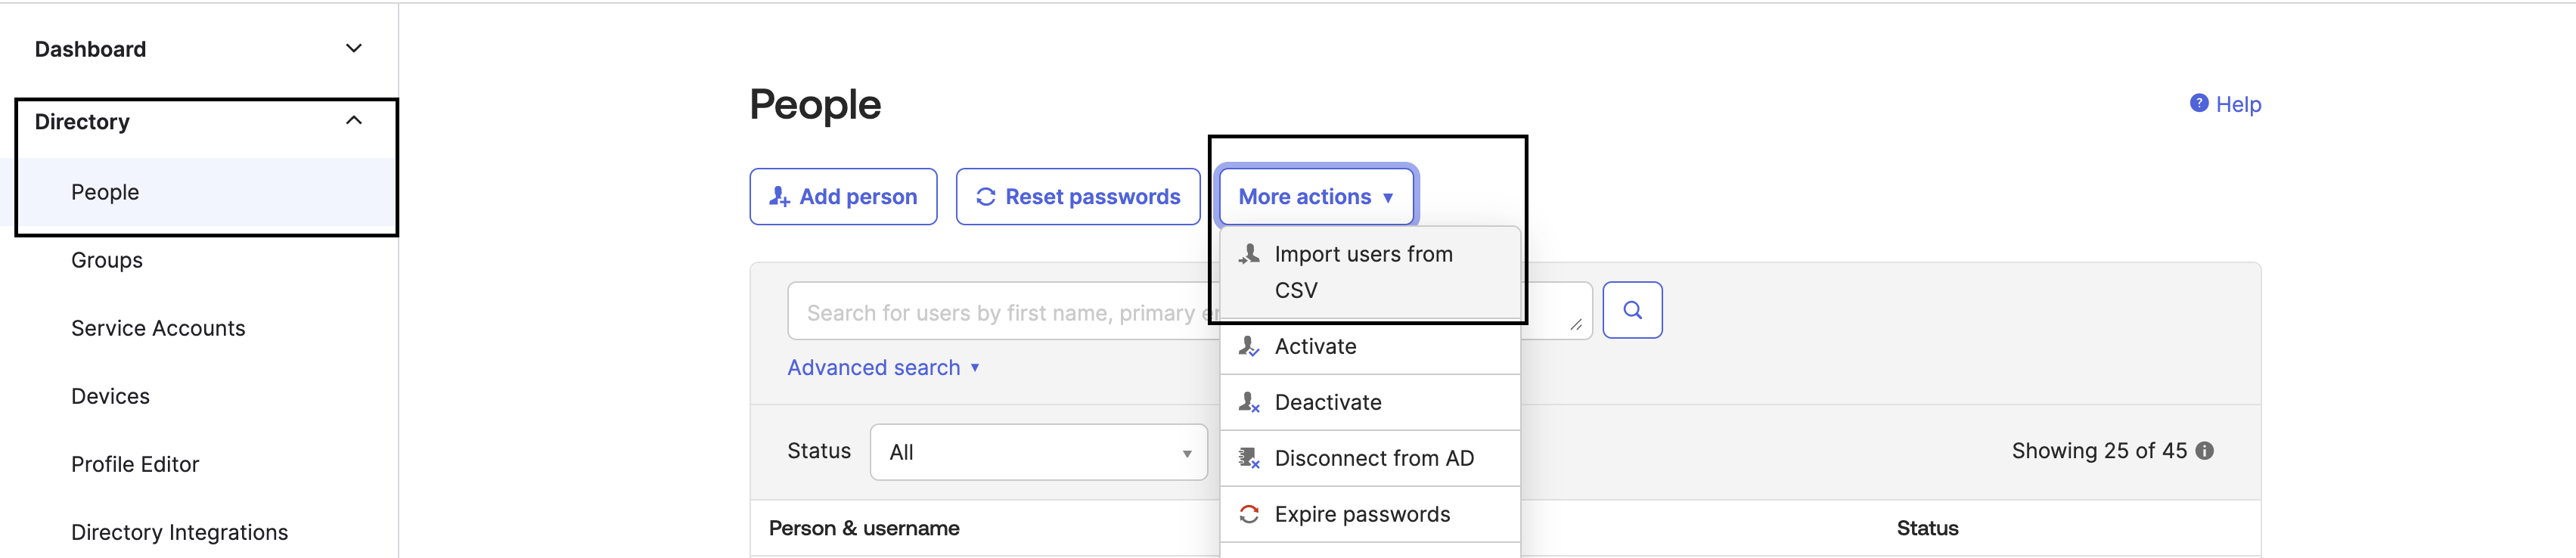Expand Advanced search options

tap(881, 367)
